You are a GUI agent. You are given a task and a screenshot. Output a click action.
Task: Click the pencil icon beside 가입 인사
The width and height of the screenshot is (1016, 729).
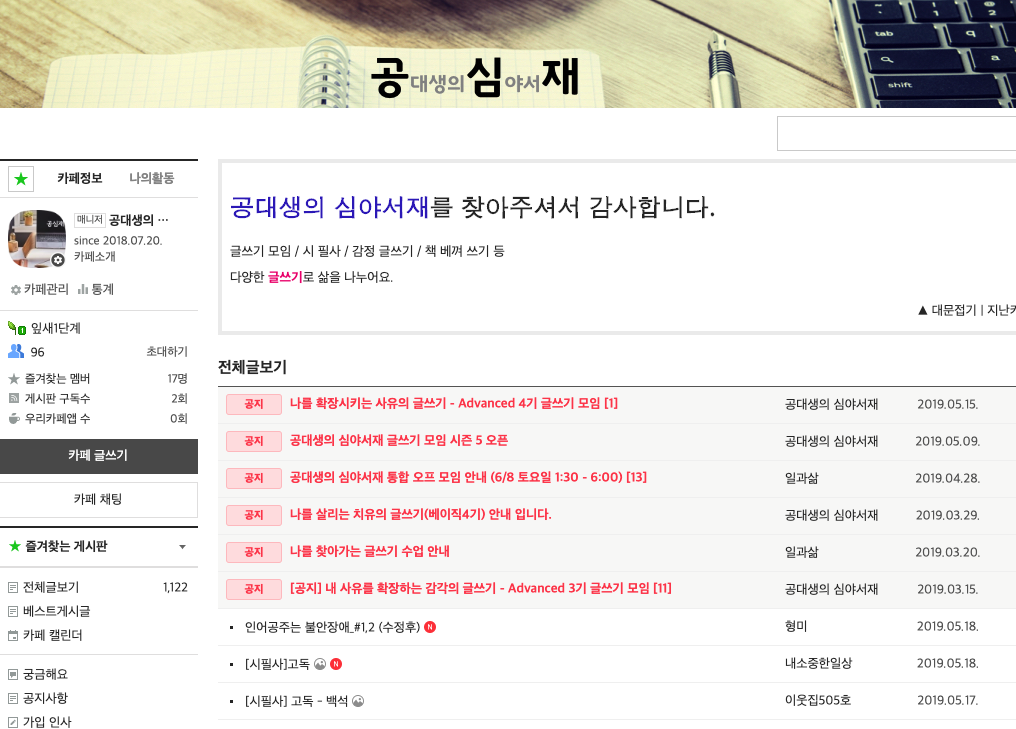pos(12,722)
